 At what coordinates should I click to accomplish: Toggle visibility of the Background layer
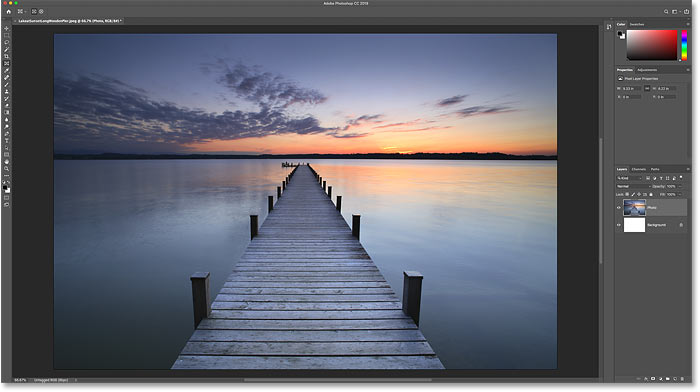pyautogui.click(x=619, y=225)
